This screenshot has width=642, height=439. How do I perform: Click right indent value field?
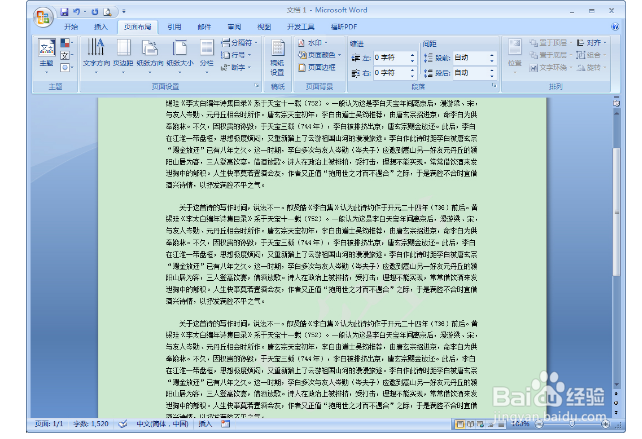click(390, 73)
